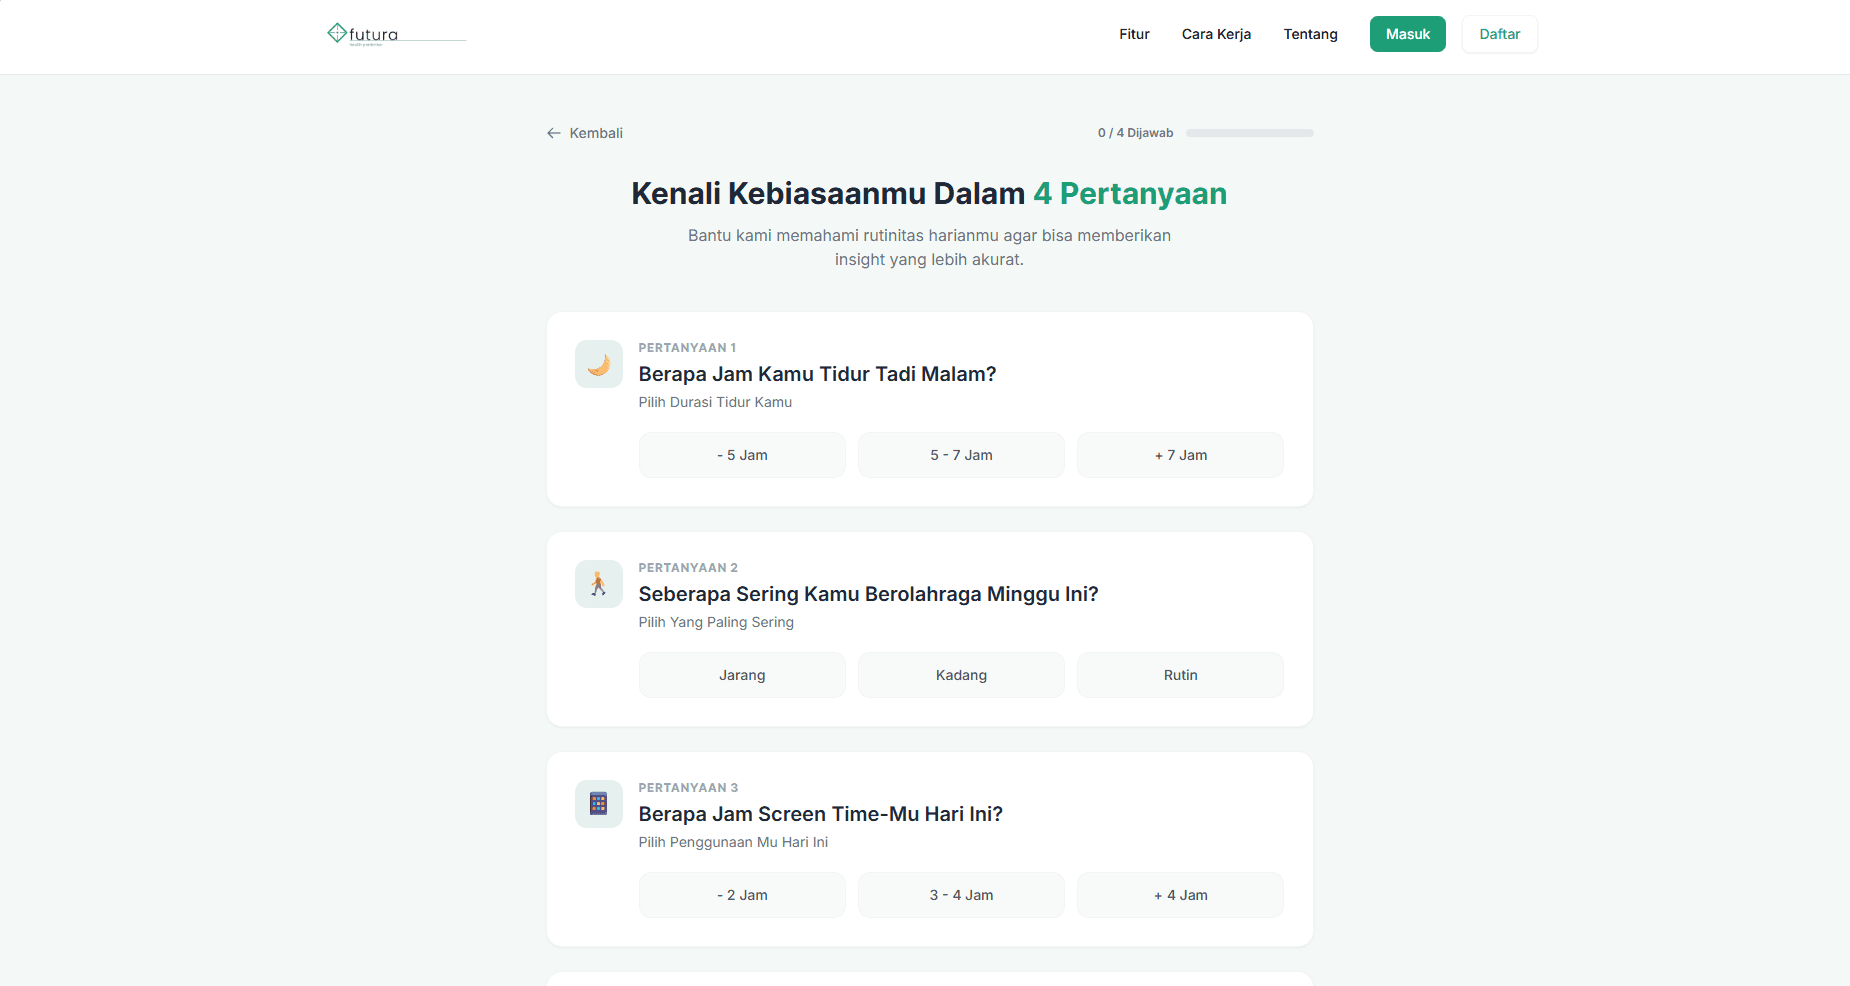The width and height of the screenshot is (1850, 986).
Task: Pick 'Rutin' for exercise frequency
Action: click(x=1180, y=675)
